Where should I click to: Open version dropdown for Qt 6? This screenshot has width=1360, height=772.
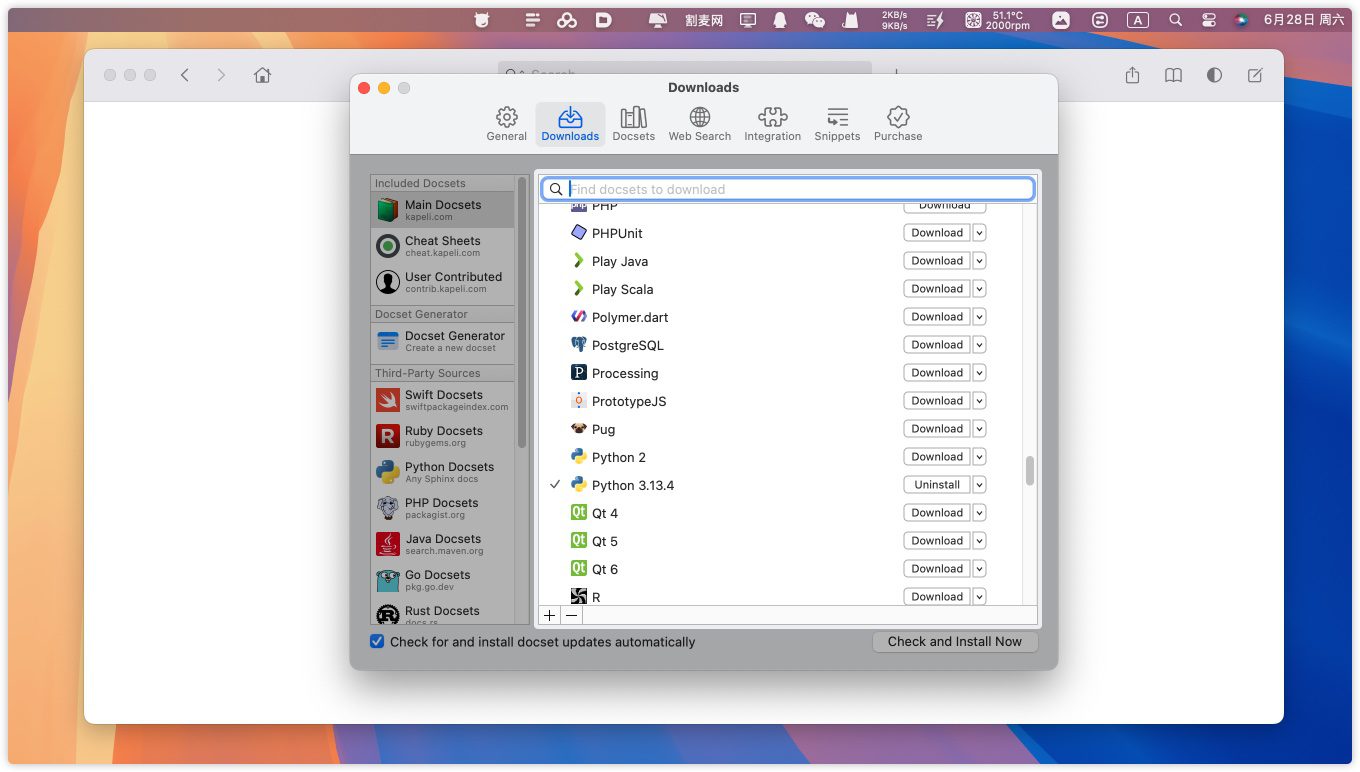979,568
